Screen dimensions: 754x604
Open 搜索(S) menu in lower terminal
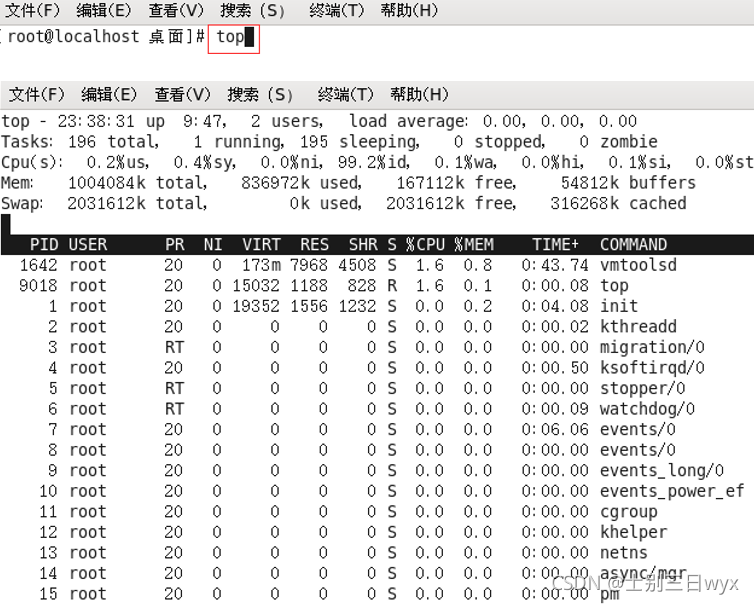pos(260,94)
